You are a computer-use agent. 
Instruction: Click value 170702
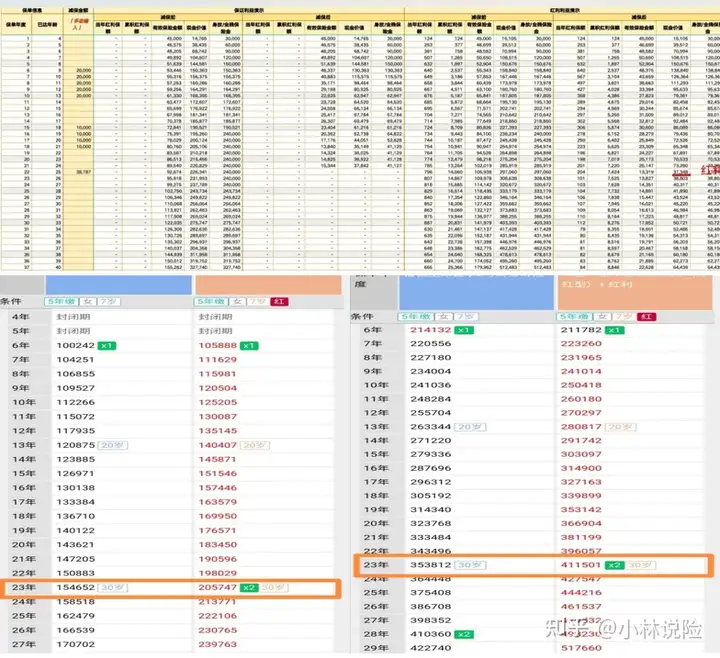coord(75,645)
